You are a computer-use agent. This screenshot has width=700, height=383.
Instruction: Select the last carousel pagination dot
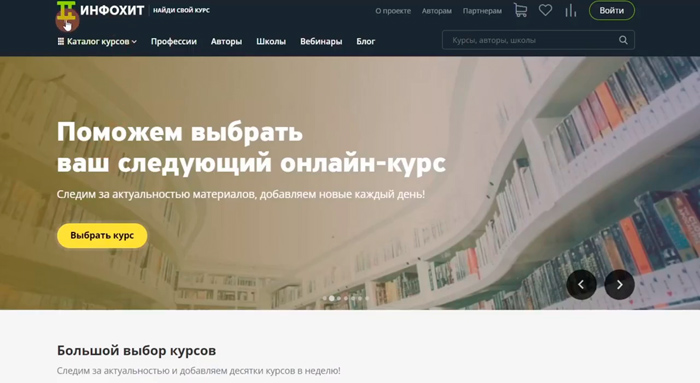coord(367,298)
